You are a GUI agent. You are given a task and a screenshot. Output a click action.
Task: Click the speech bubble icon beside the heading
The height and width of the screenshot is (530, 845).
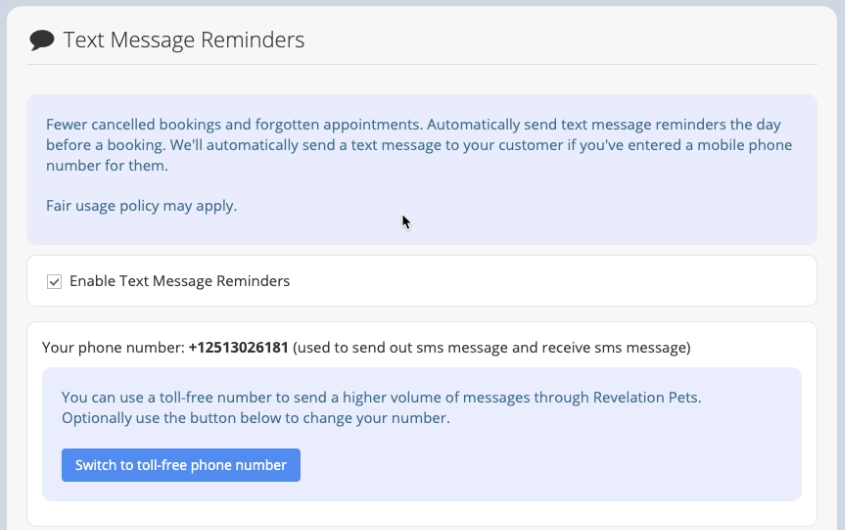pyautogui.click(x=42, y=40)
